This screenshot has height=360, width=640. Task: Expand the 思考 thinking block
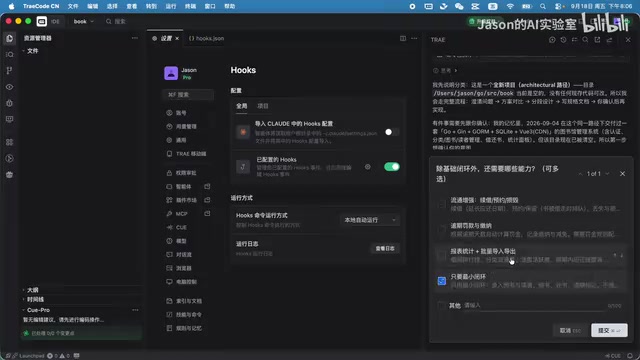pos(445,71)
